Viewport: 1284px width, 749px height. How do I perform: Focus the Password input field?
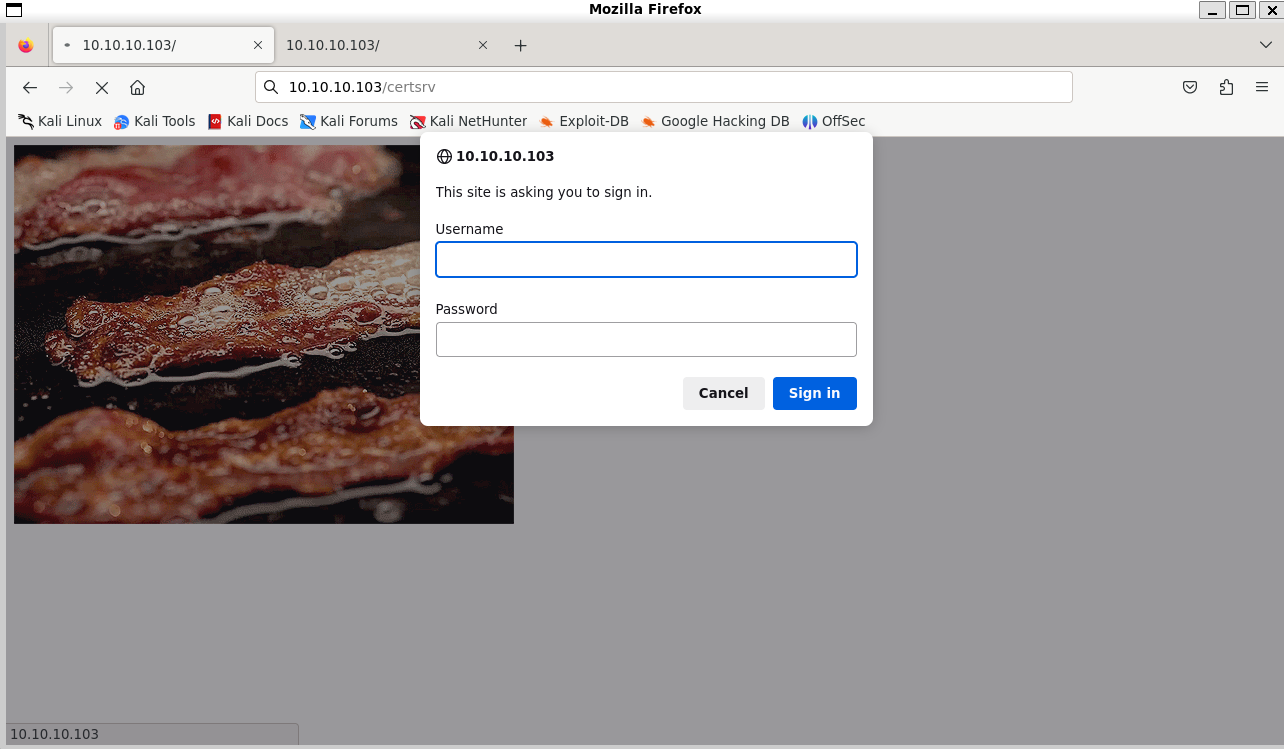coord(646,339)
